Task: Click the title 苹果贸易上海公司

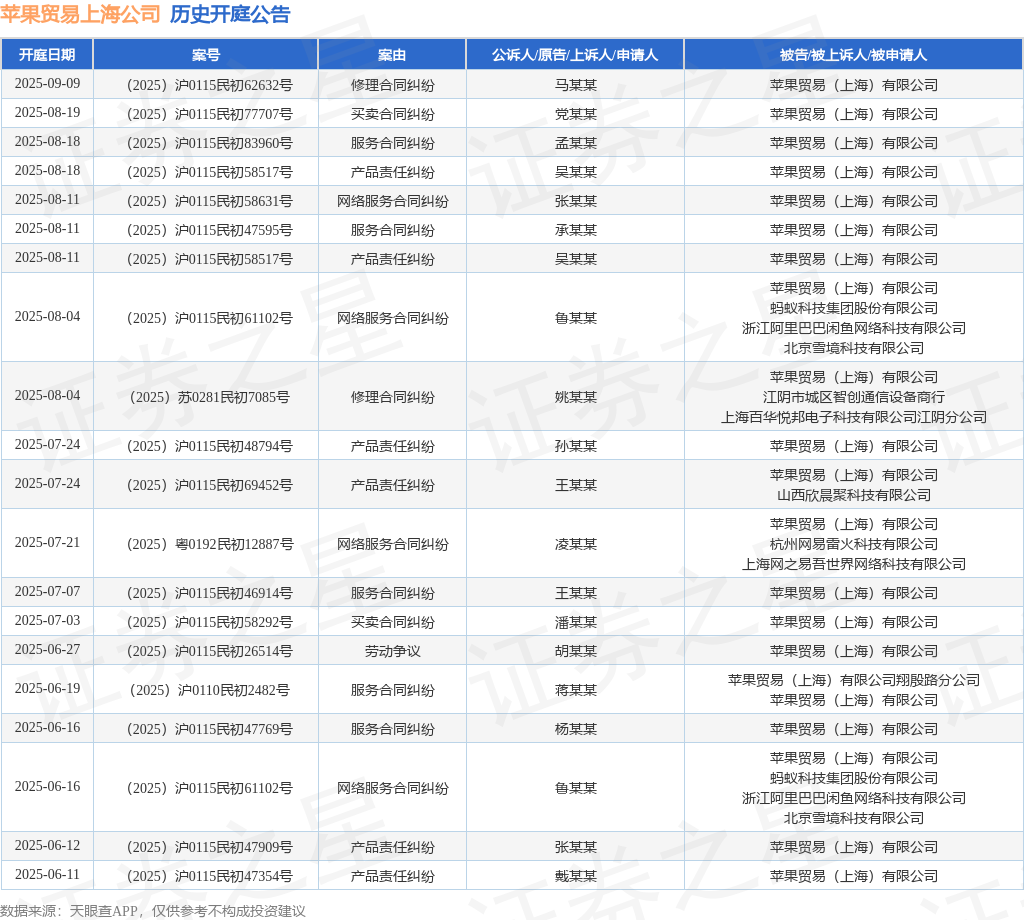Action: (80, 14)
